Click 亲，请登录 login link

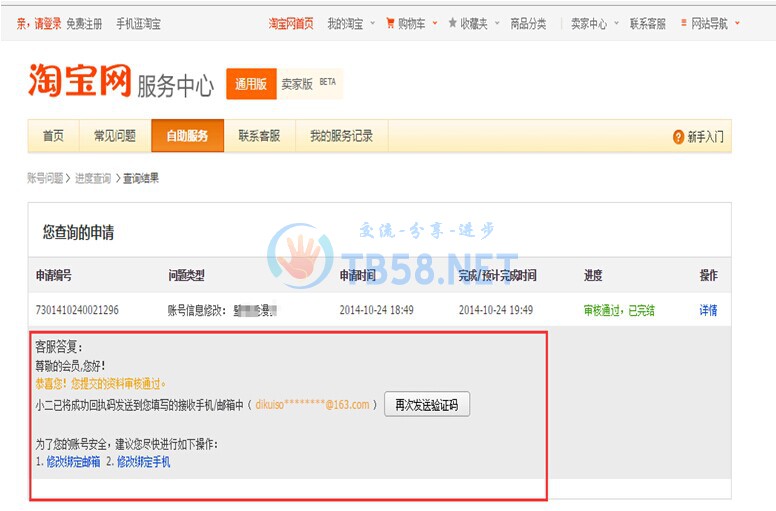[x=39, y=23]
